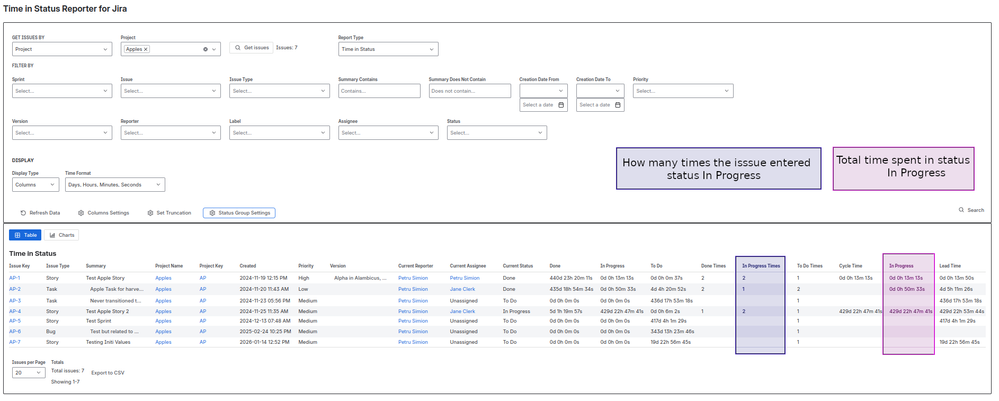Viewport: 999px width, 401px height.
Task: Open Columns Settings
Action: 104,213
